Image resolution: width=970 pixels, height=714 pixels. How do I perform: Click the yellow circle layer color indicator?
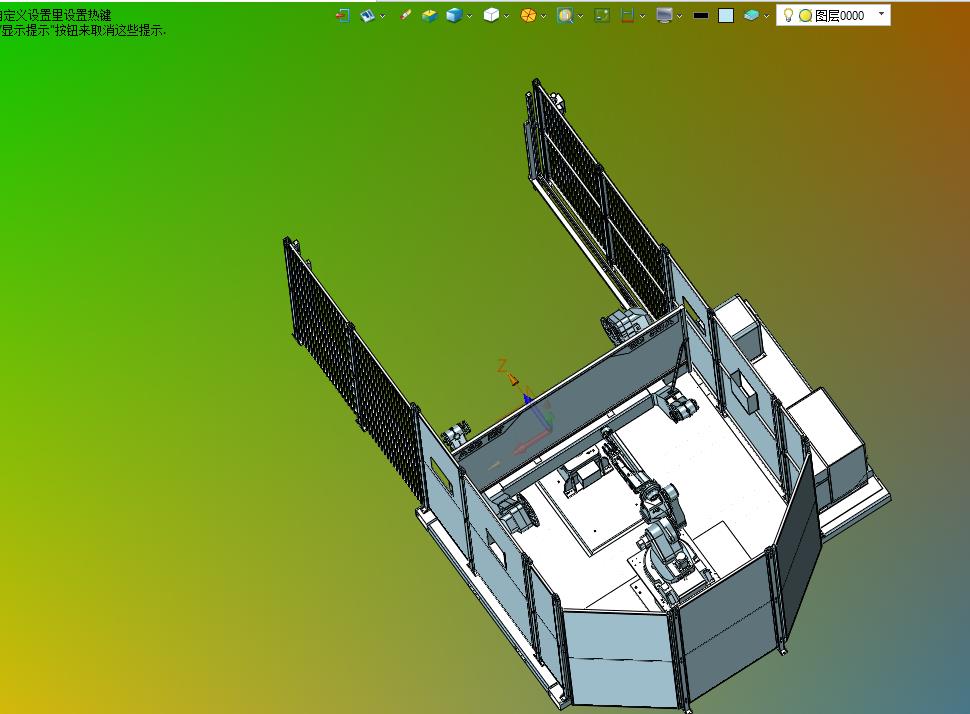point(805,16)
